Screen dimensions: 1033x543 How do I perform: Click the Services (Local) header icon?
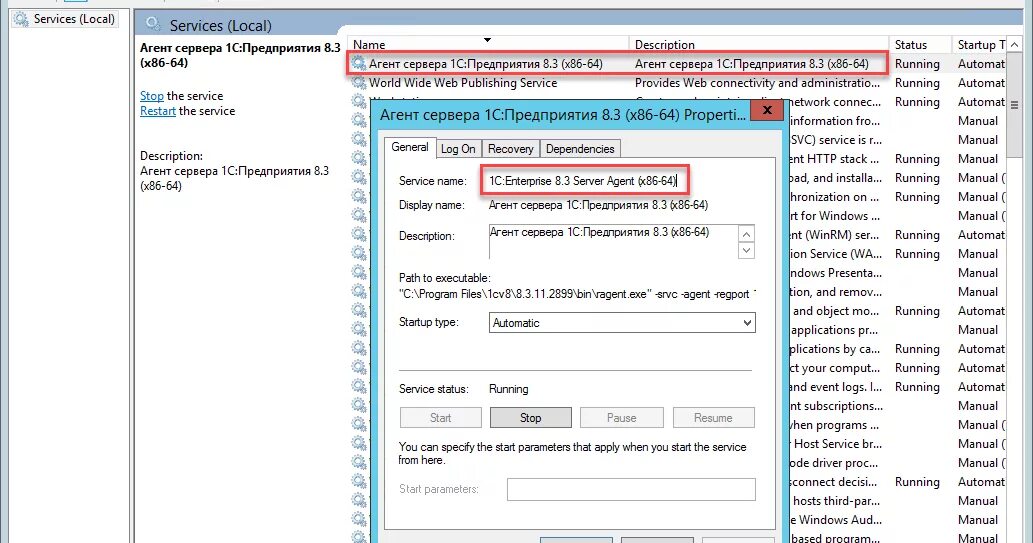click(x=153, y=24)
